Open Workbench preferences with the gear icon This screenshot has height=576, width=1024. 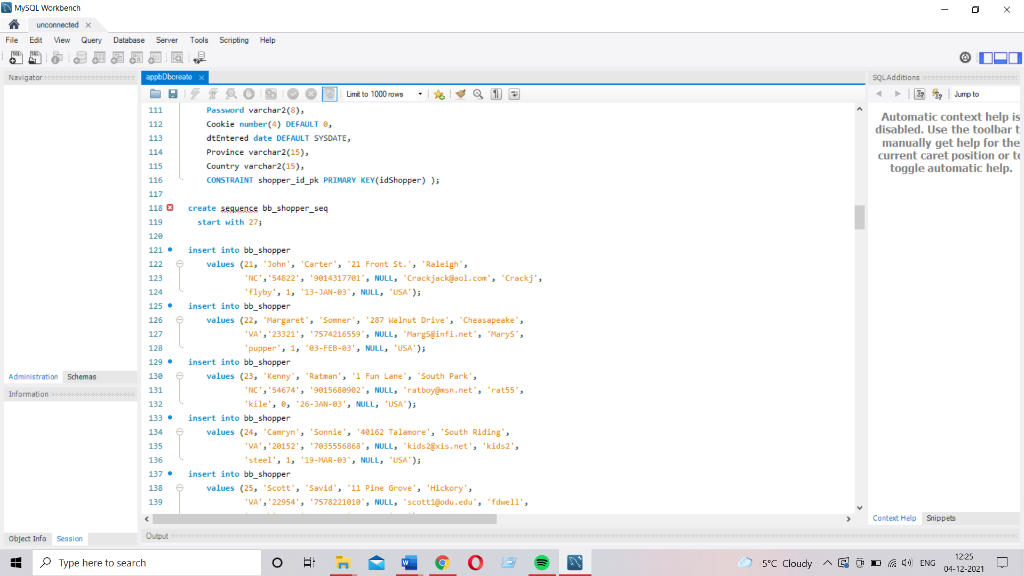965,59
